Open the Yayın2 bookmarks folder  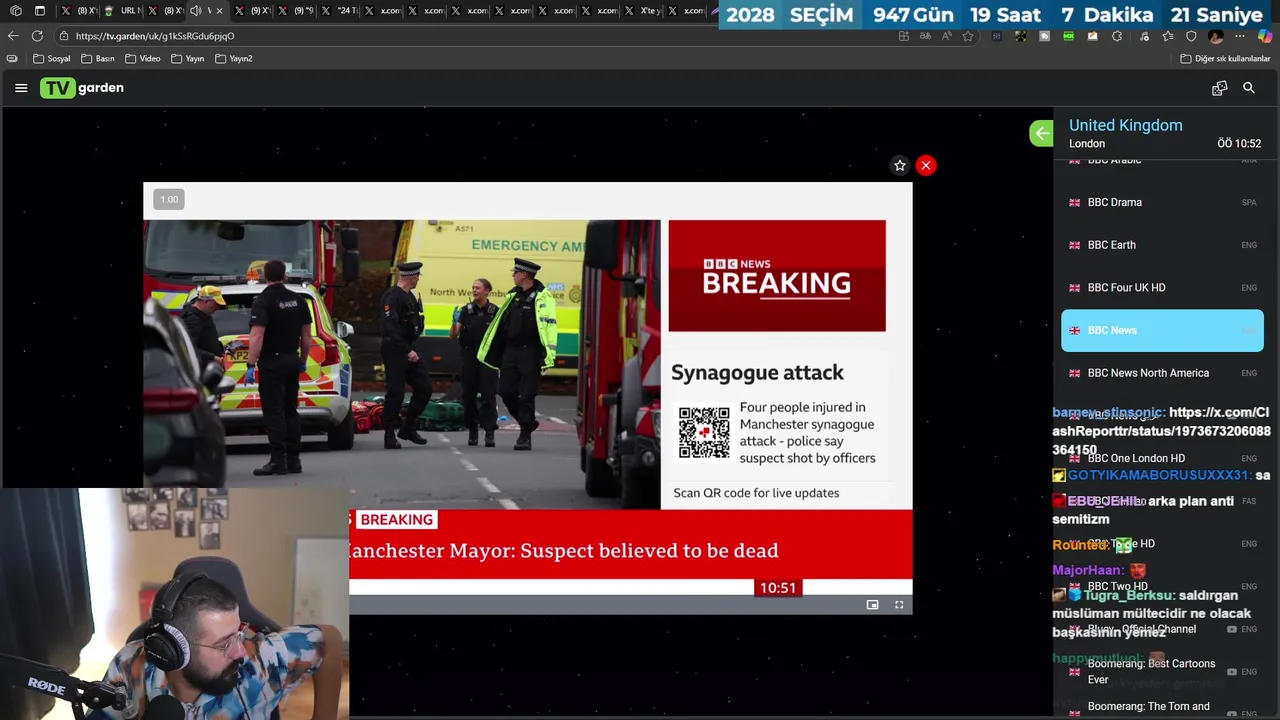coord(234,59)
